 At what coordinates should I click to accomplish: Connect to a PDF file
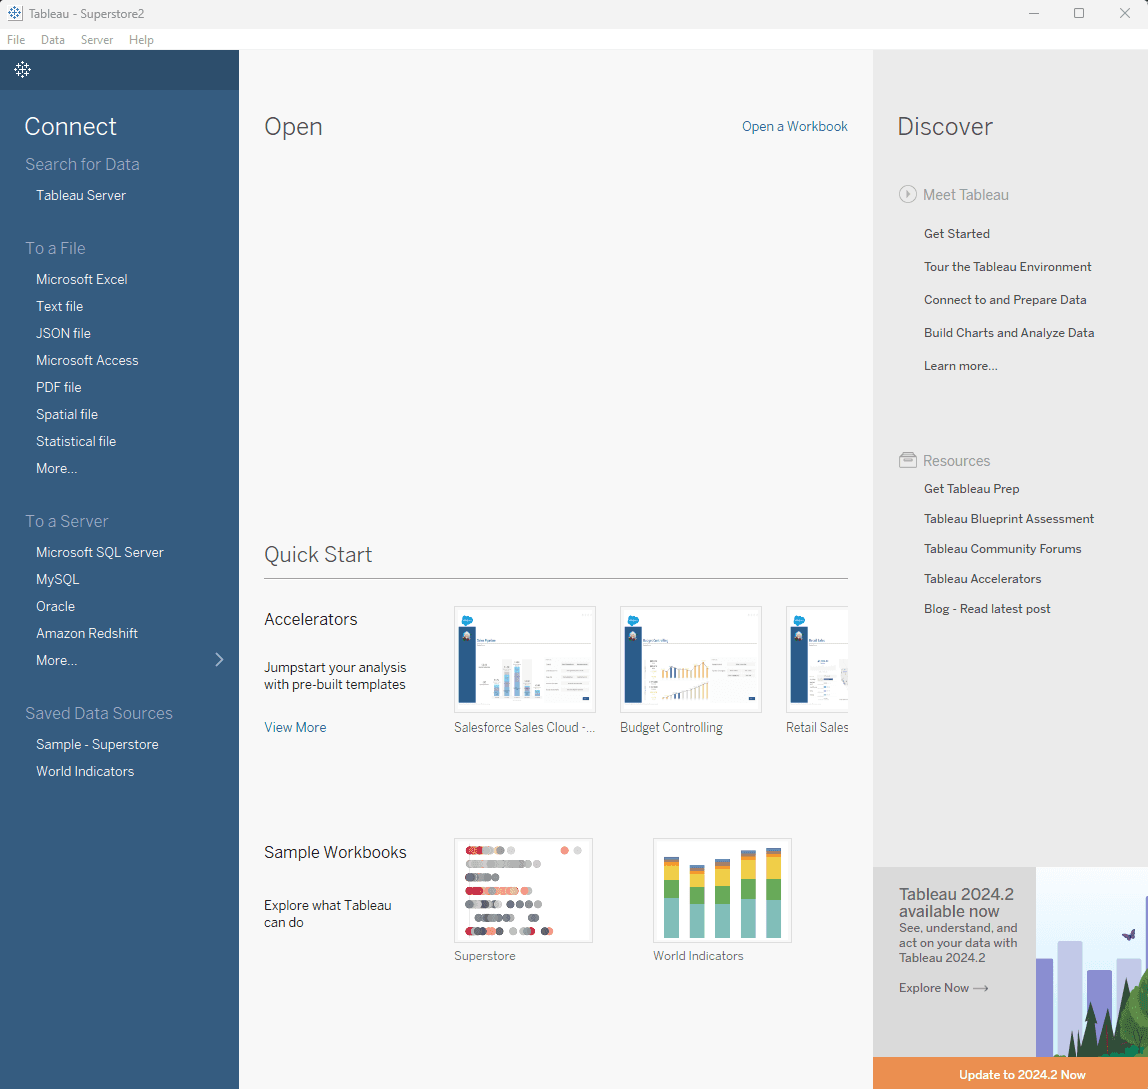pyautogui.click(x=59, y=387)
